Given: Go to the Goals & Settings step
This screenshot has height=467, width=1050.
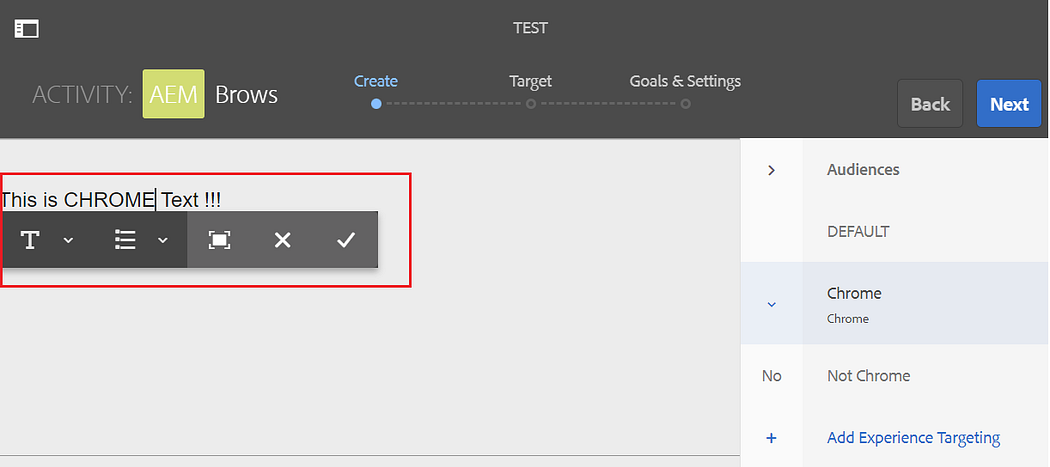Looking at the screenshot, I should click(685, 81).
